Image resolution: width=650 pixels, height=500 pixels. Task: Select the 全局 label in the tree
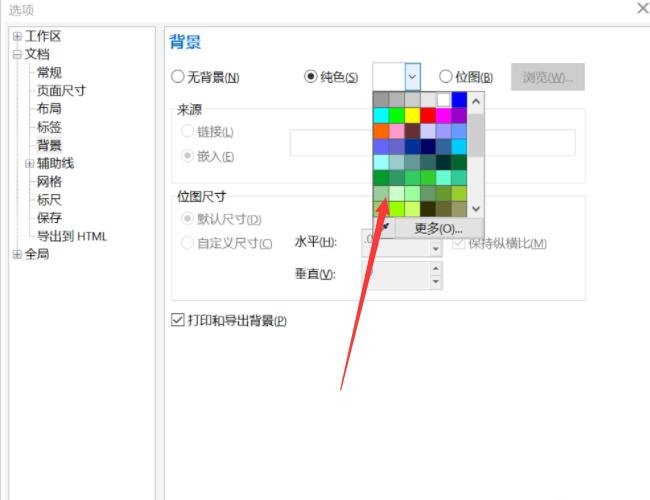[x=37, y=254]
